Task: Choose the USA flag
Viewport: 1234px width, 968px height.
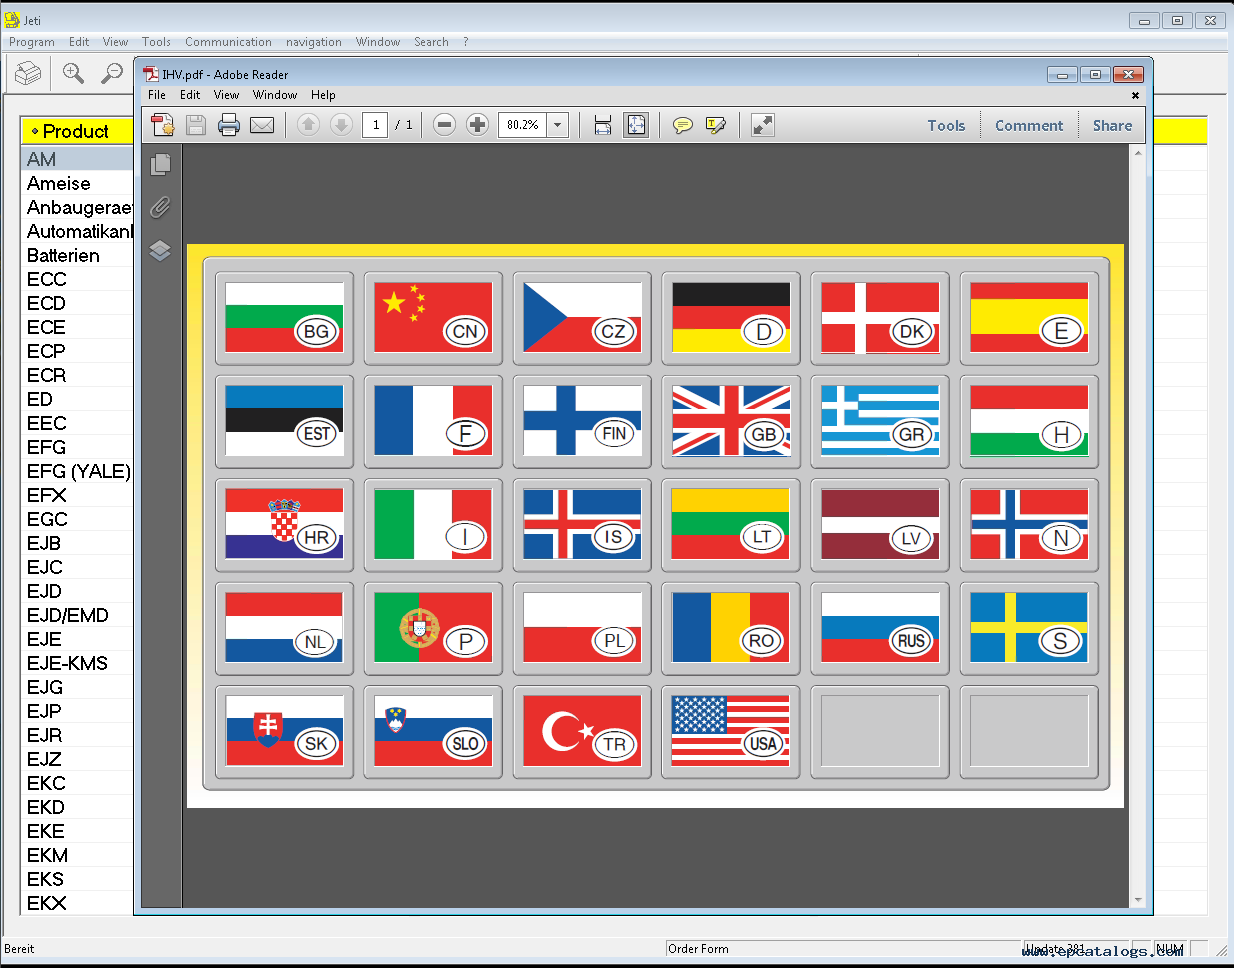Action: click(x=731, y=731)
